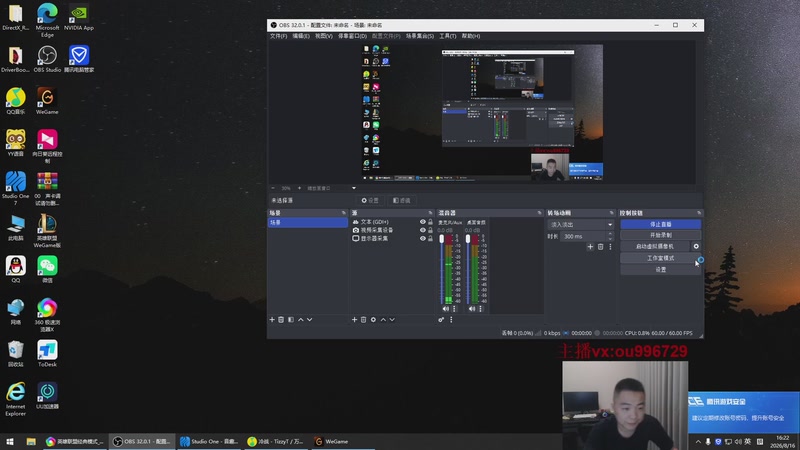Open Internet Explorer desktop shortcut
Screen dimensions: 800x450
pyautogui.click(x=15, y=399)
